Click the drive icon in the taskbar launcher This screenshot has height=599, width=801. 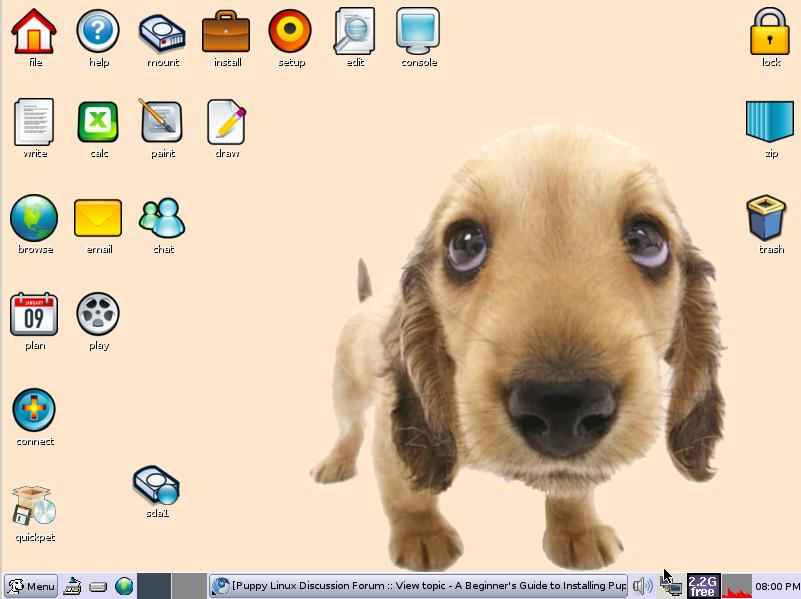pos(98,587)
